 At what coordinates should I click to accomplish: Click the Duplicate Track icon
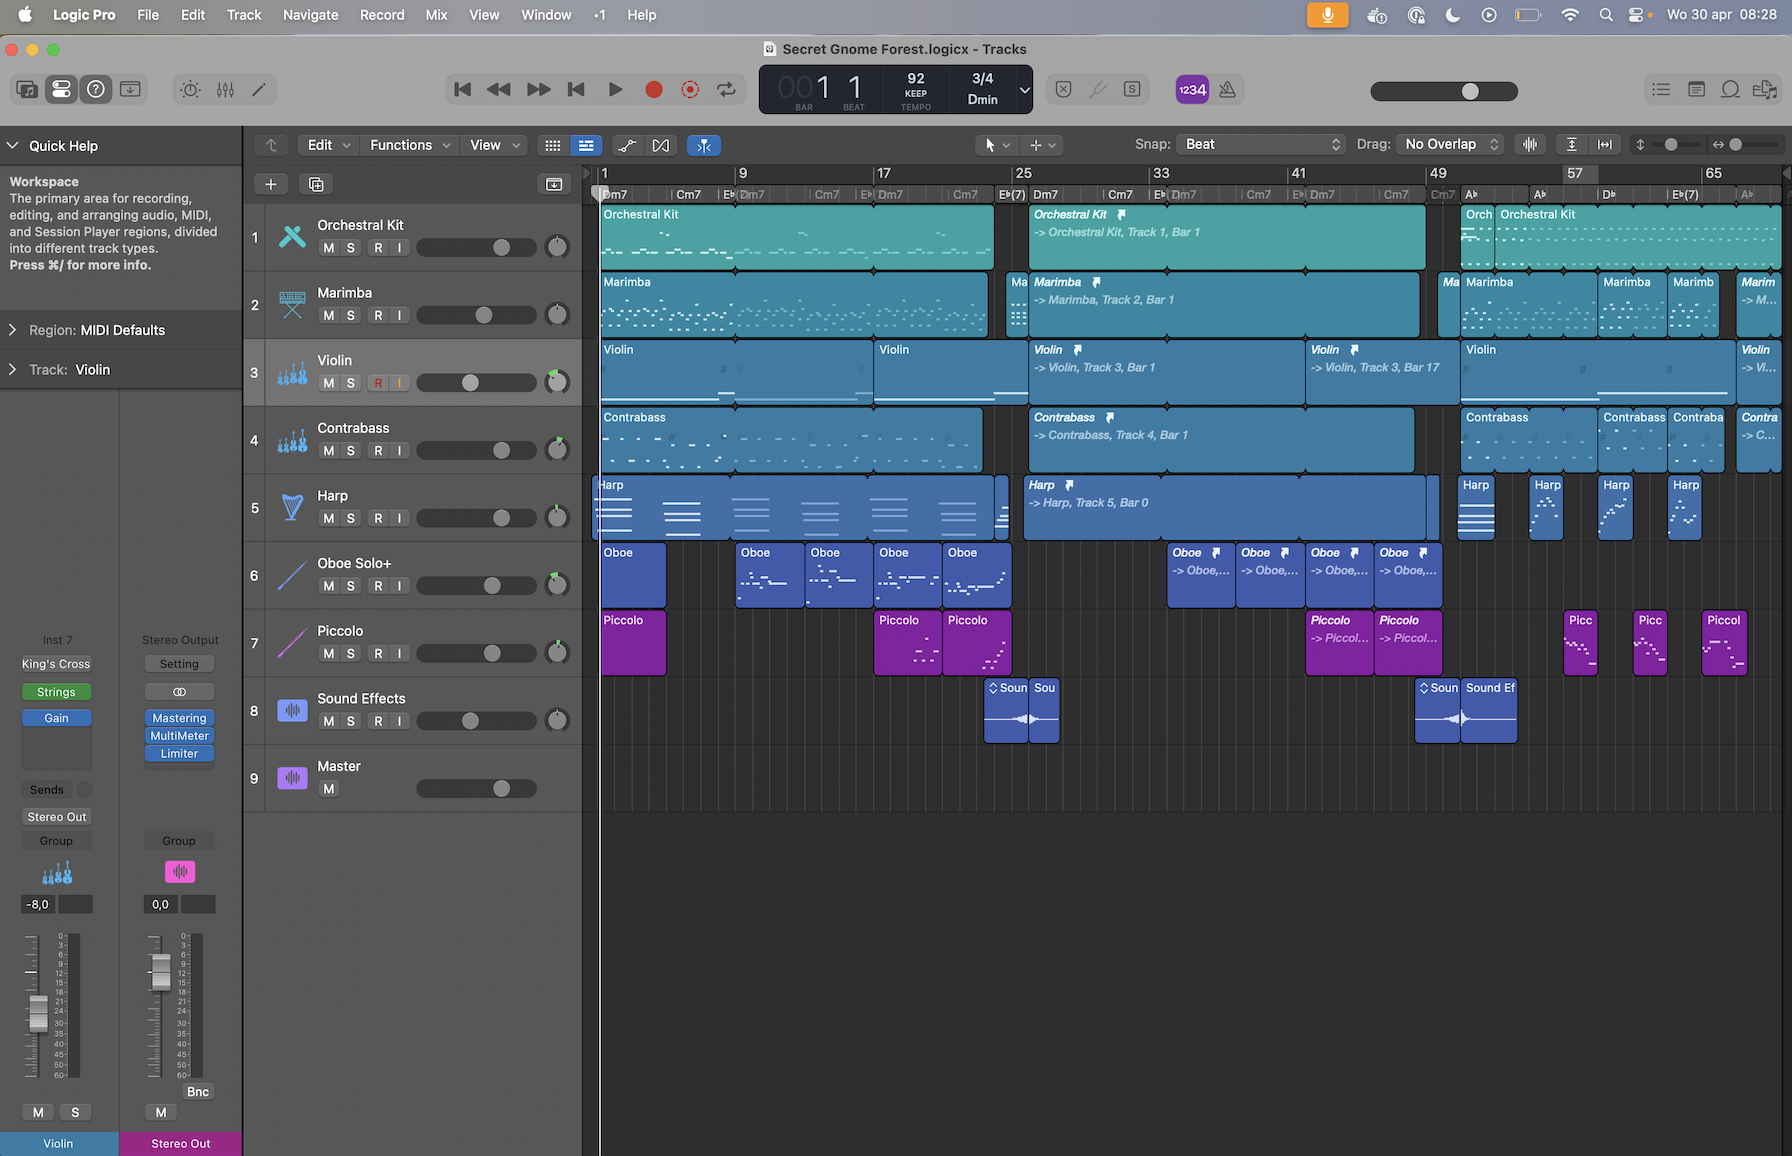pyautogui.click(x=316, y=184)
